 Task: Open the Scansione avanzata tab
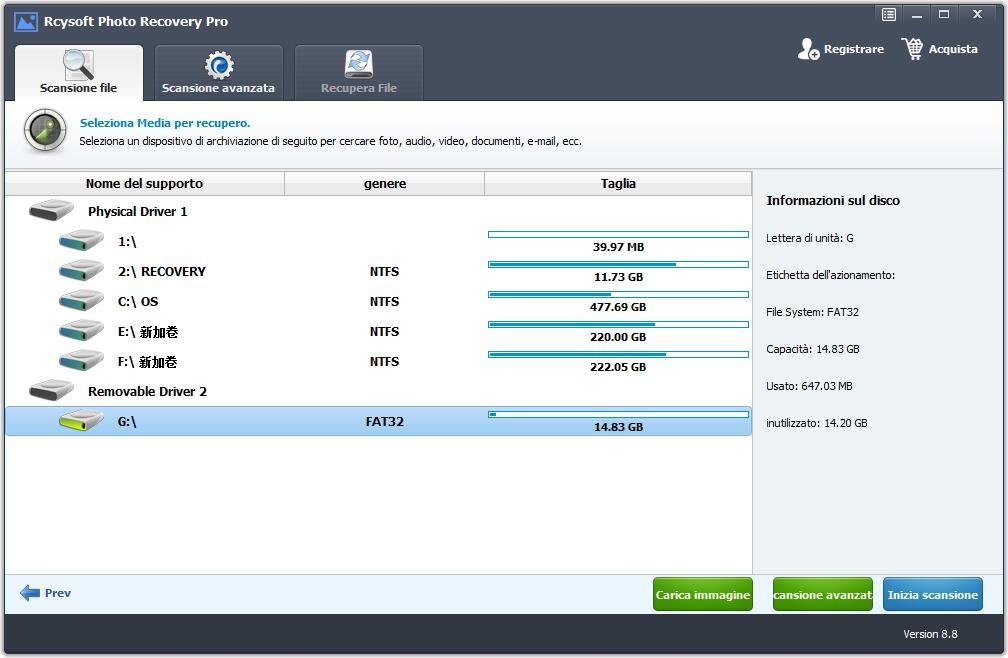[218, 73]
